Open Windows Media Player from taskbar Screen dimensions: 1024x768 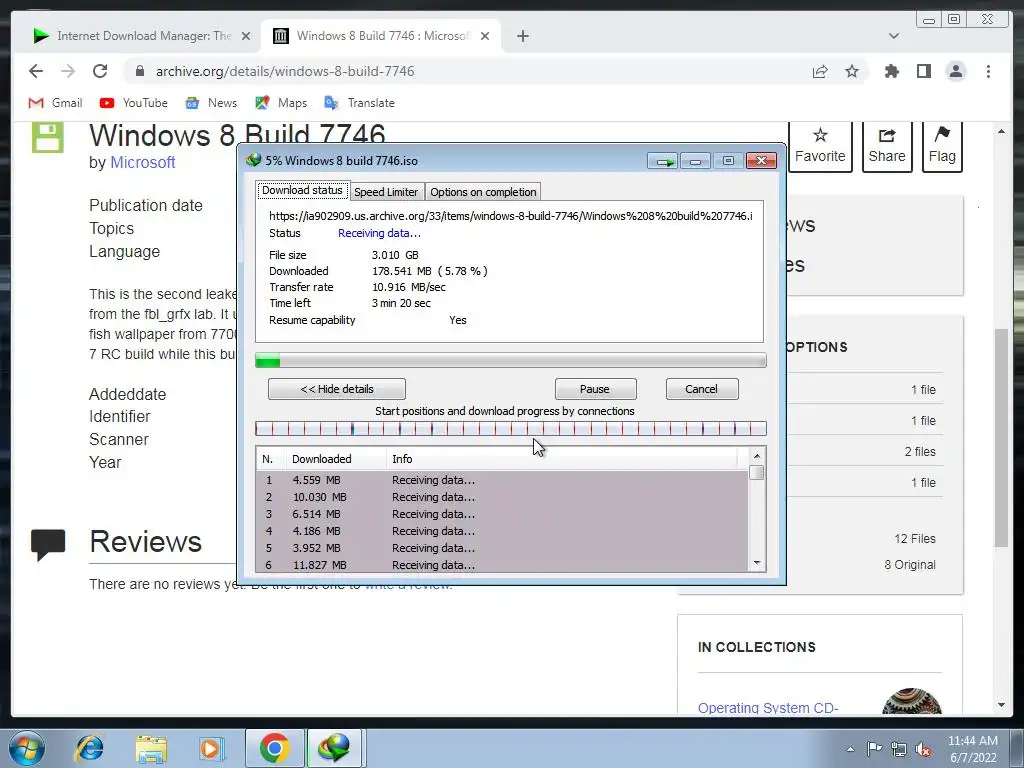[211, 748]
